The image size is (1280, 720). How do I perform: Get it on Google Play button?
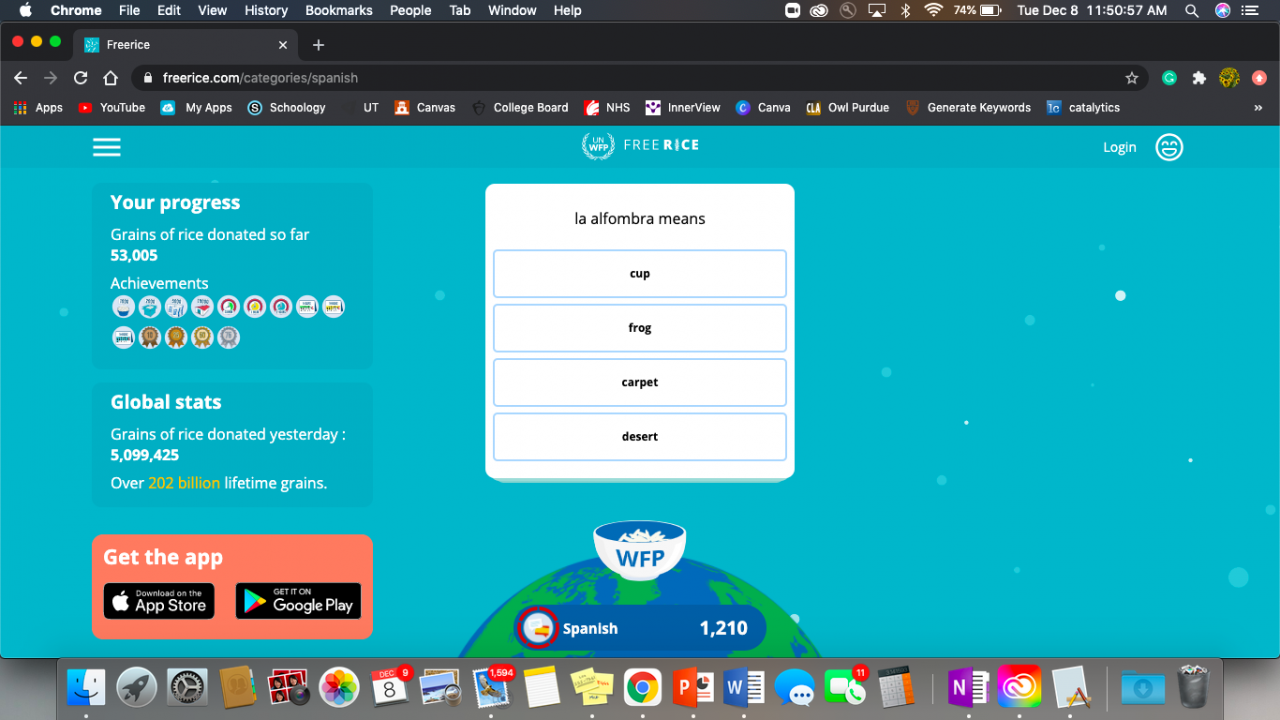click(298, 601)
